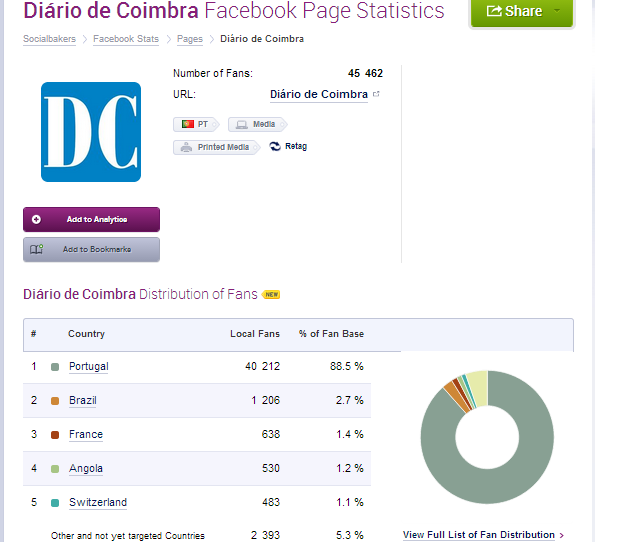
Task: Open the France country link
Action: click(x=86, y=434)
